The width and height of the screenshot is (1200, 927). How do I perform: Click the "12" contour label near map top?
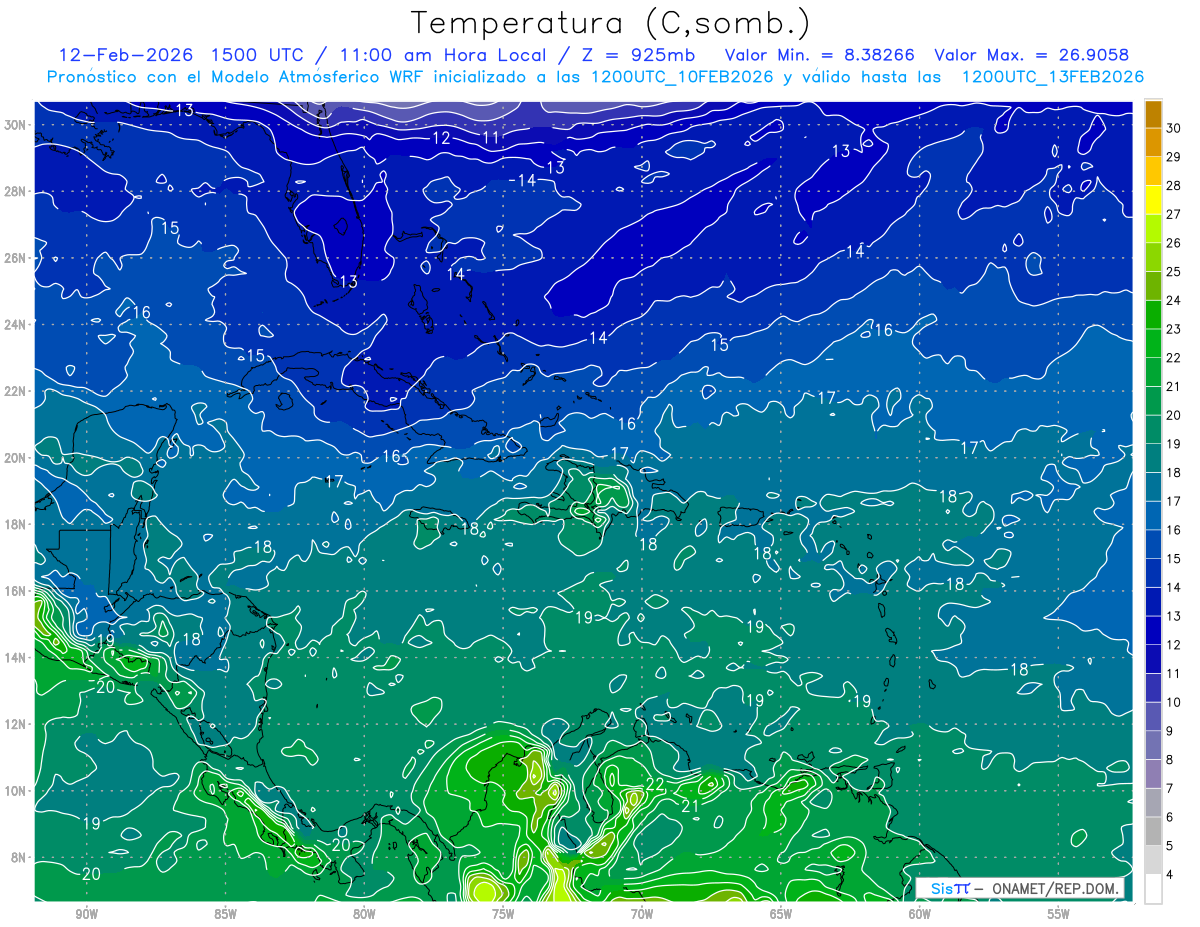point(441,138)
